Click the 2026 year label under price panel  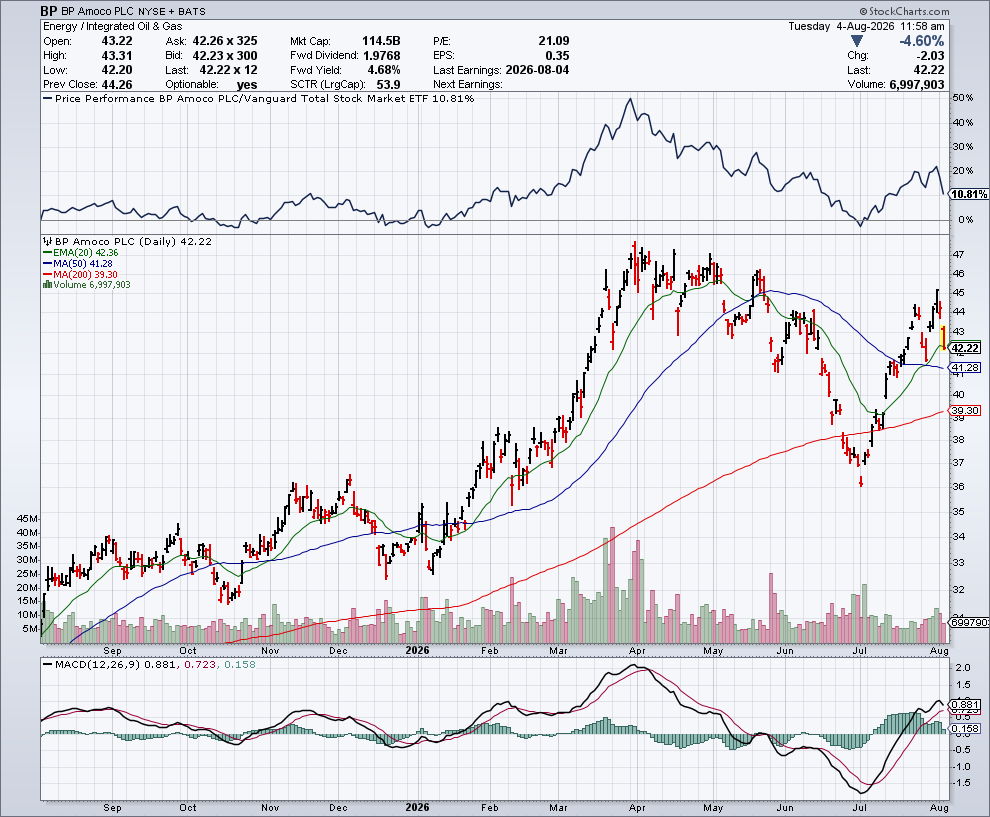417,650
